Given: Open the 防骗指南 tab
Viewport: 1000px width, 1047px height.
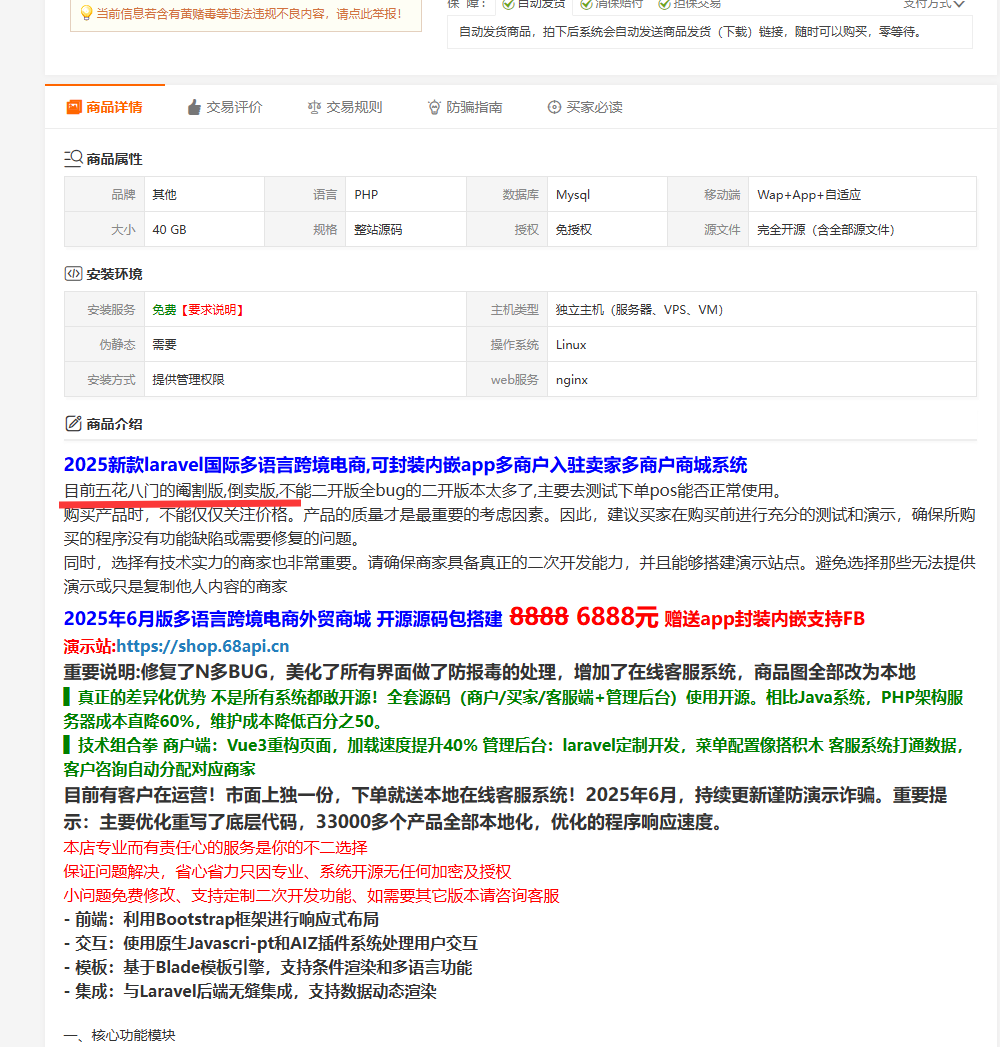Looking at the screenshot, I should pyautogui.click(x=474, y=107).
